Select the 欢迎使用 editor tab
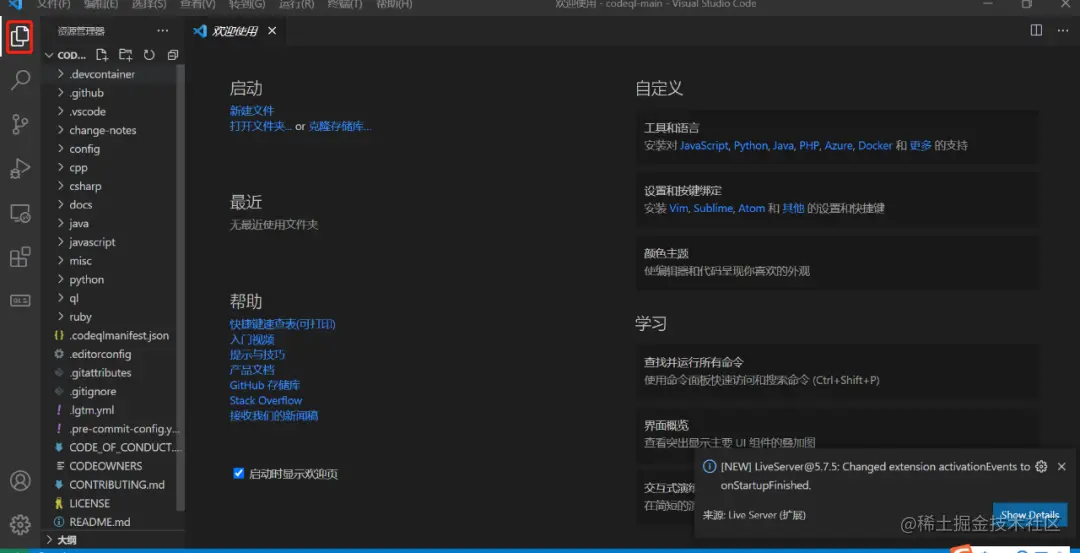Image resolution: width=1080 pixels, height=553 pixels. tap(238, 31)
